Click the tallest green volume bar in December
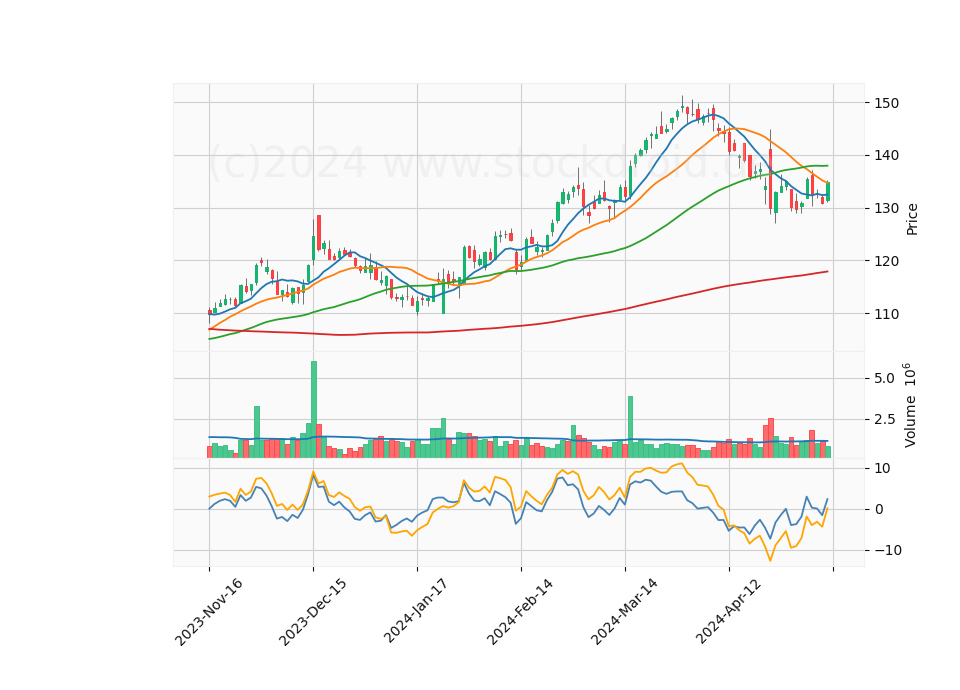The width and height of the screenshot is (960, 690). (313, 409)
